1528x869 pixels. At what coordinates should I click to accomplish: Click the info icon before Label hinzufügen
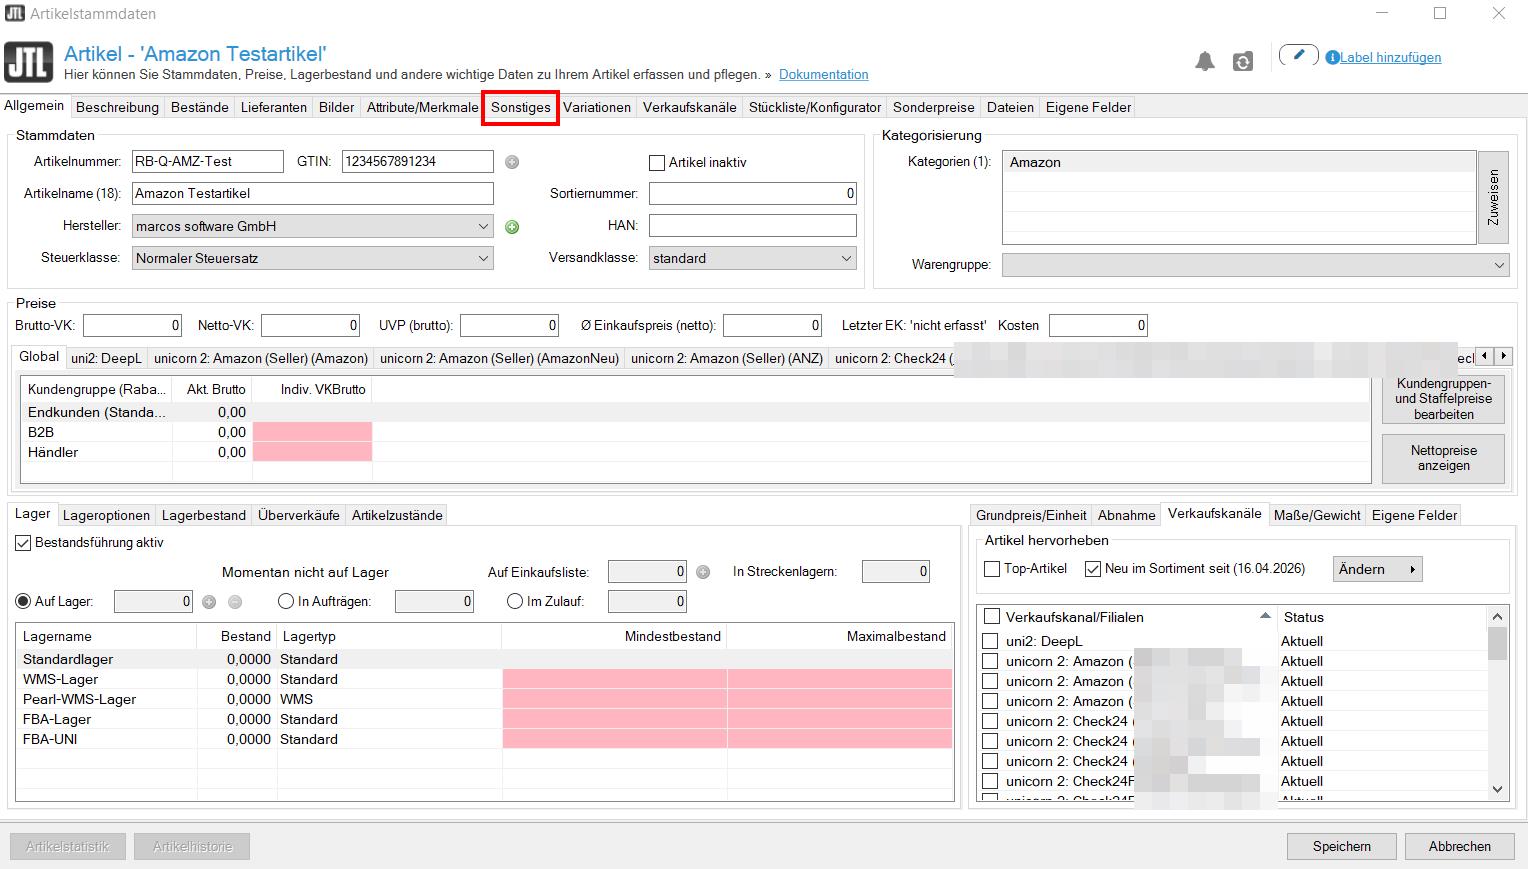point(1332,58)
